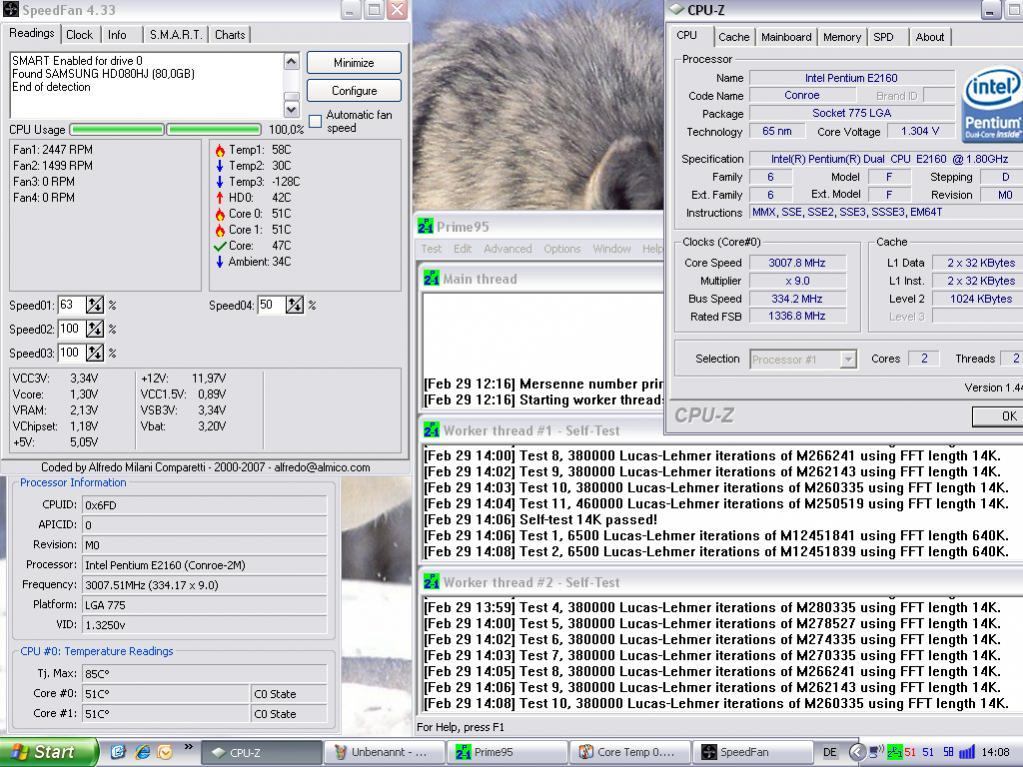Click the Prime95 window title icon
Viewport: 1023px width, 767px height.
coord(425,226)
